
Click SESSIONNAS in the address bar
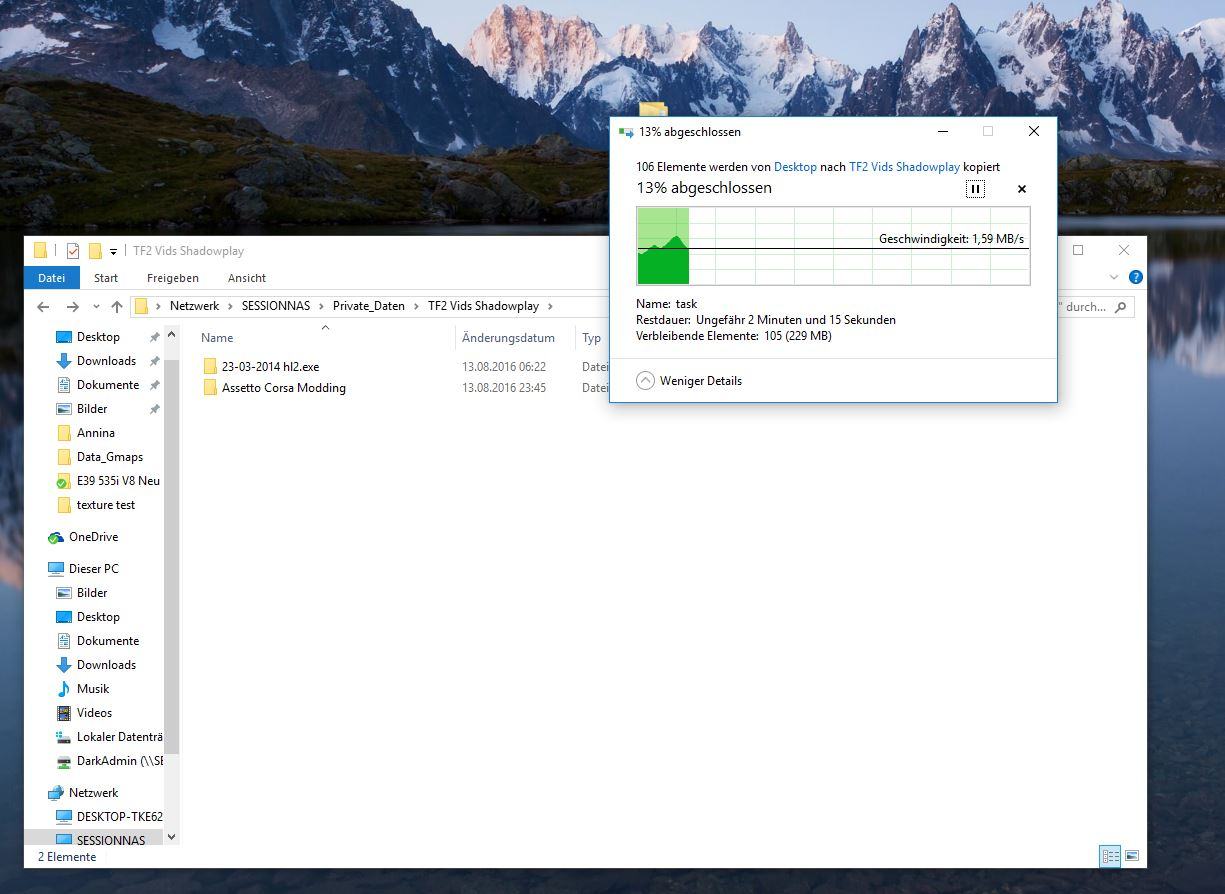[276, 306]
